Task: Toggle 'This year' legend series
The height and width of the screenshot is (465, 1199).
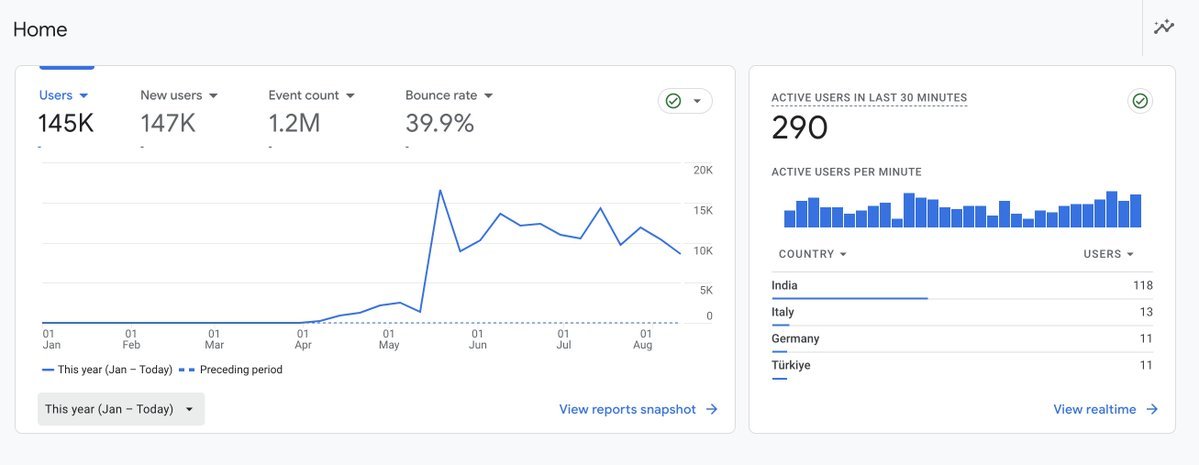Action: 107,370
